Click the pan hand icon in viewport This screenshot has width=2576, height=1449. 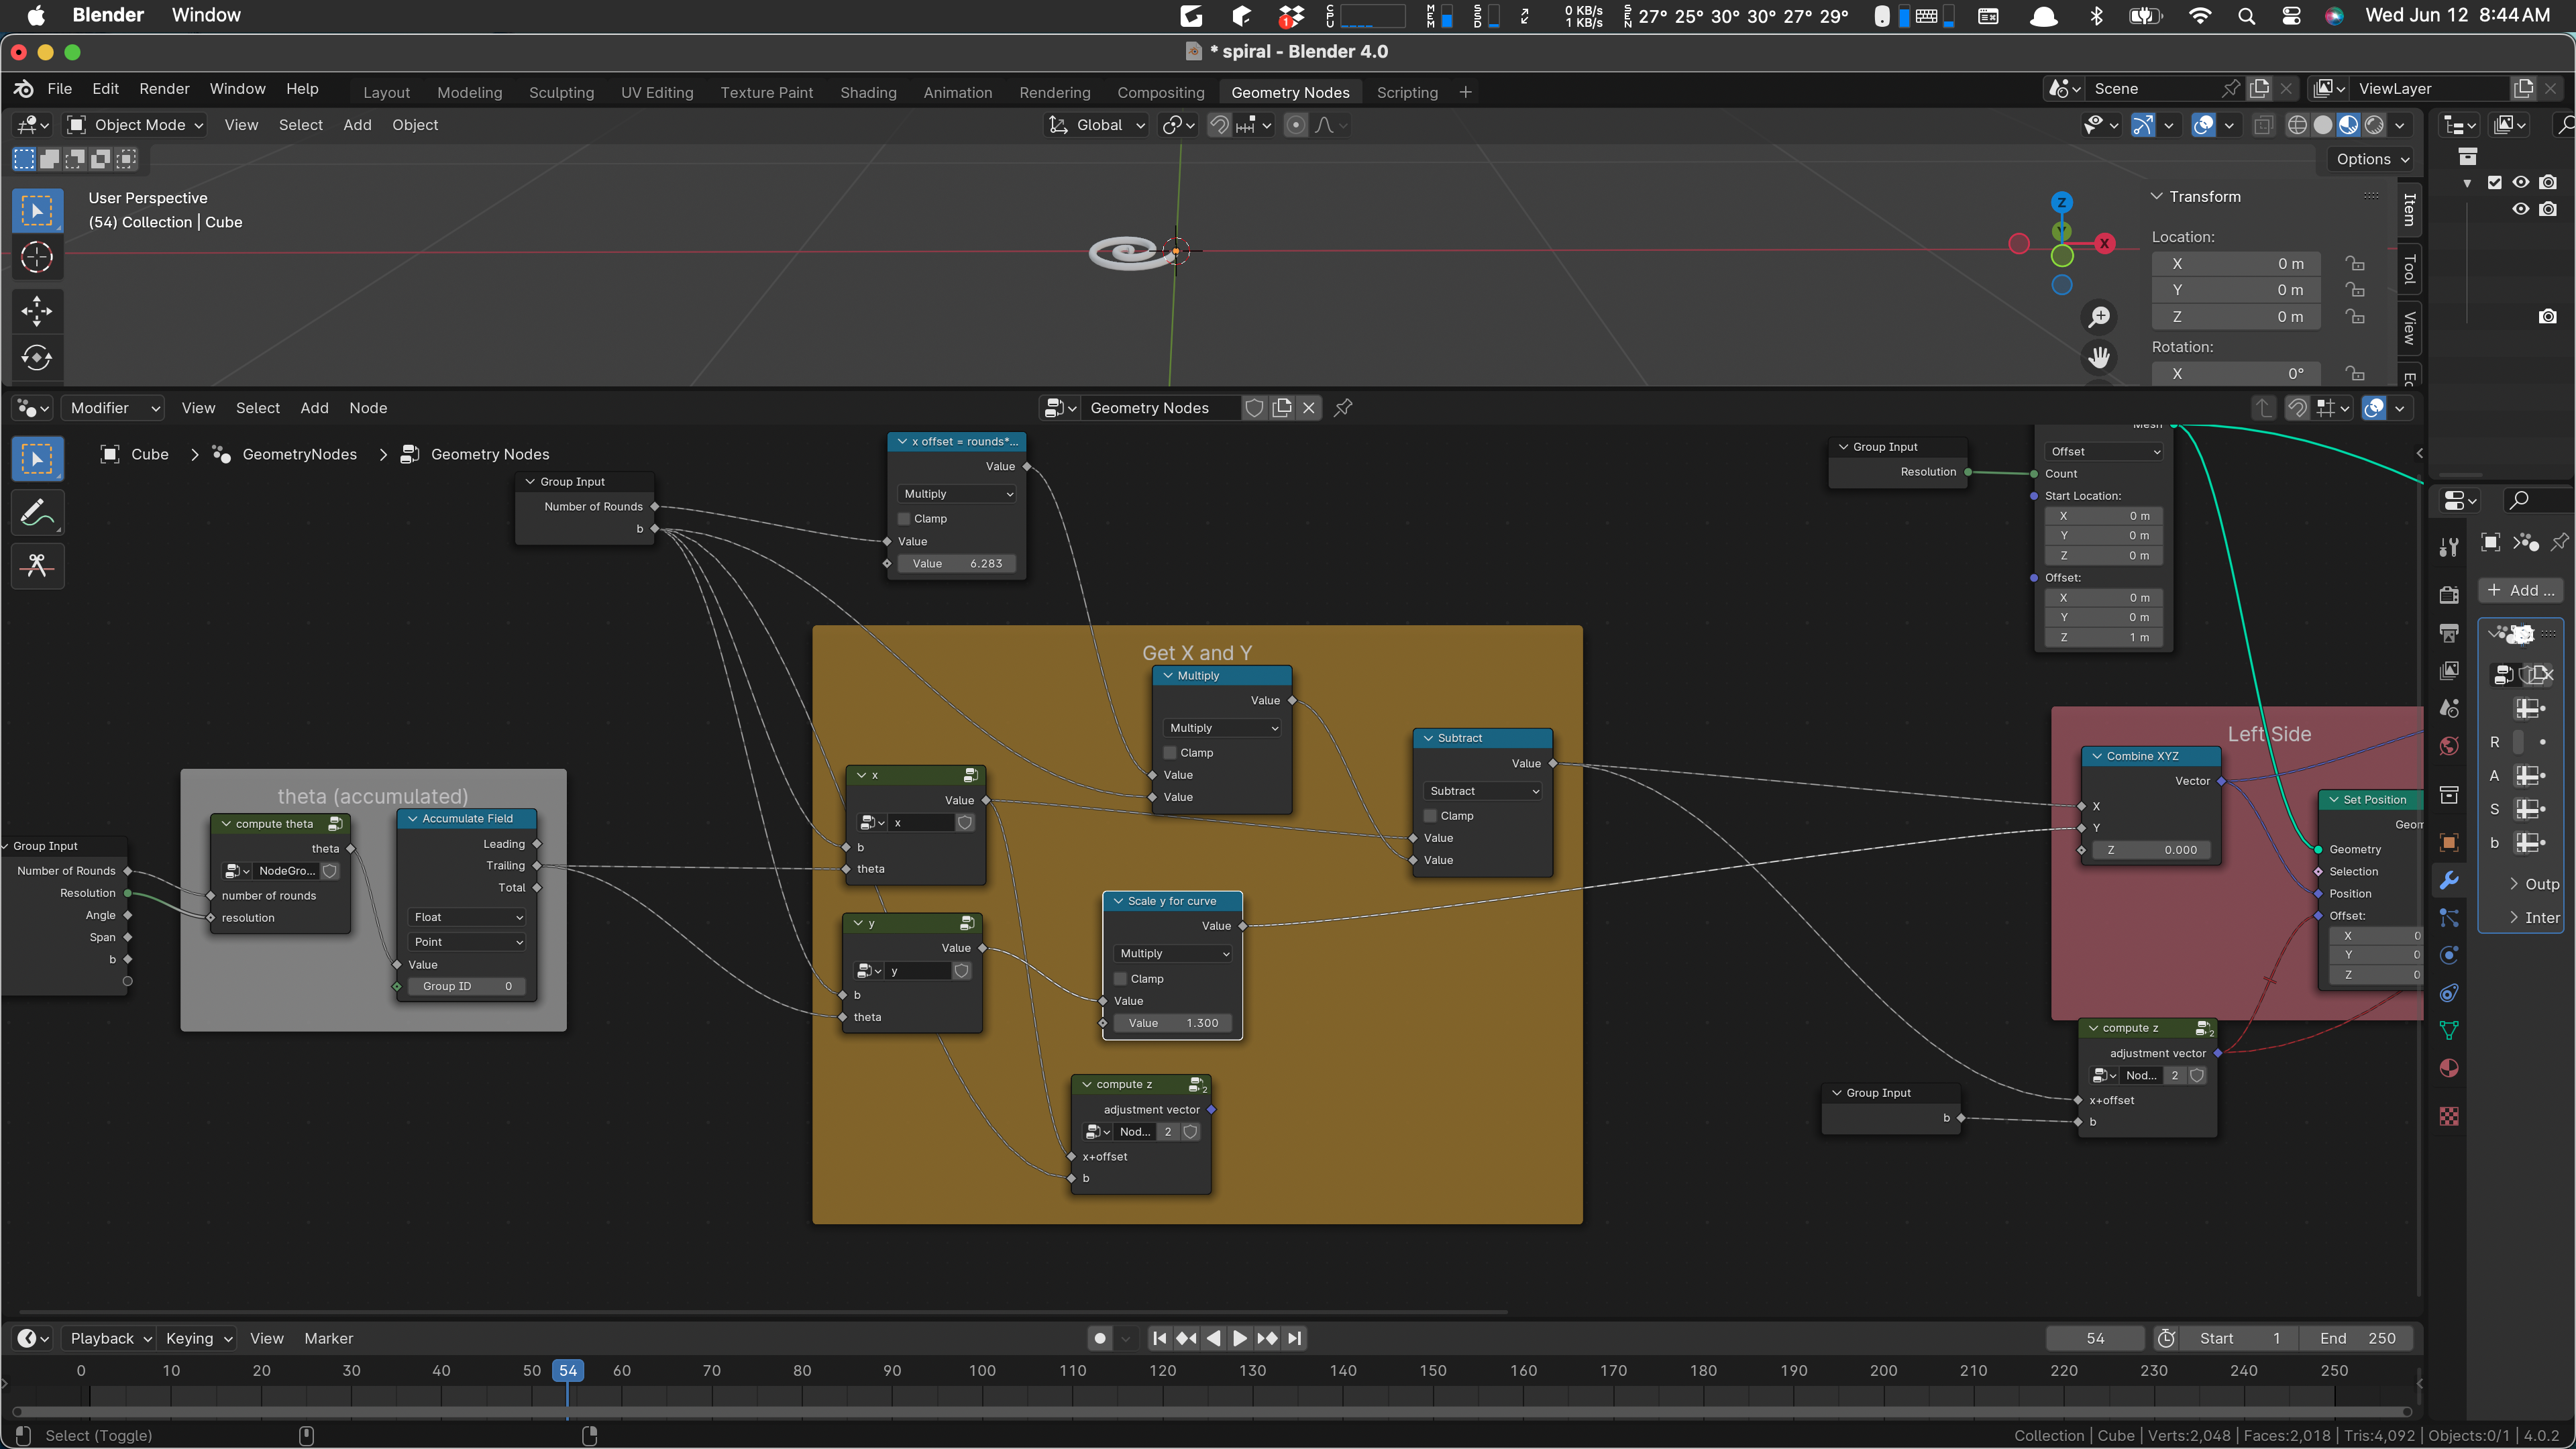(2099, 357)
